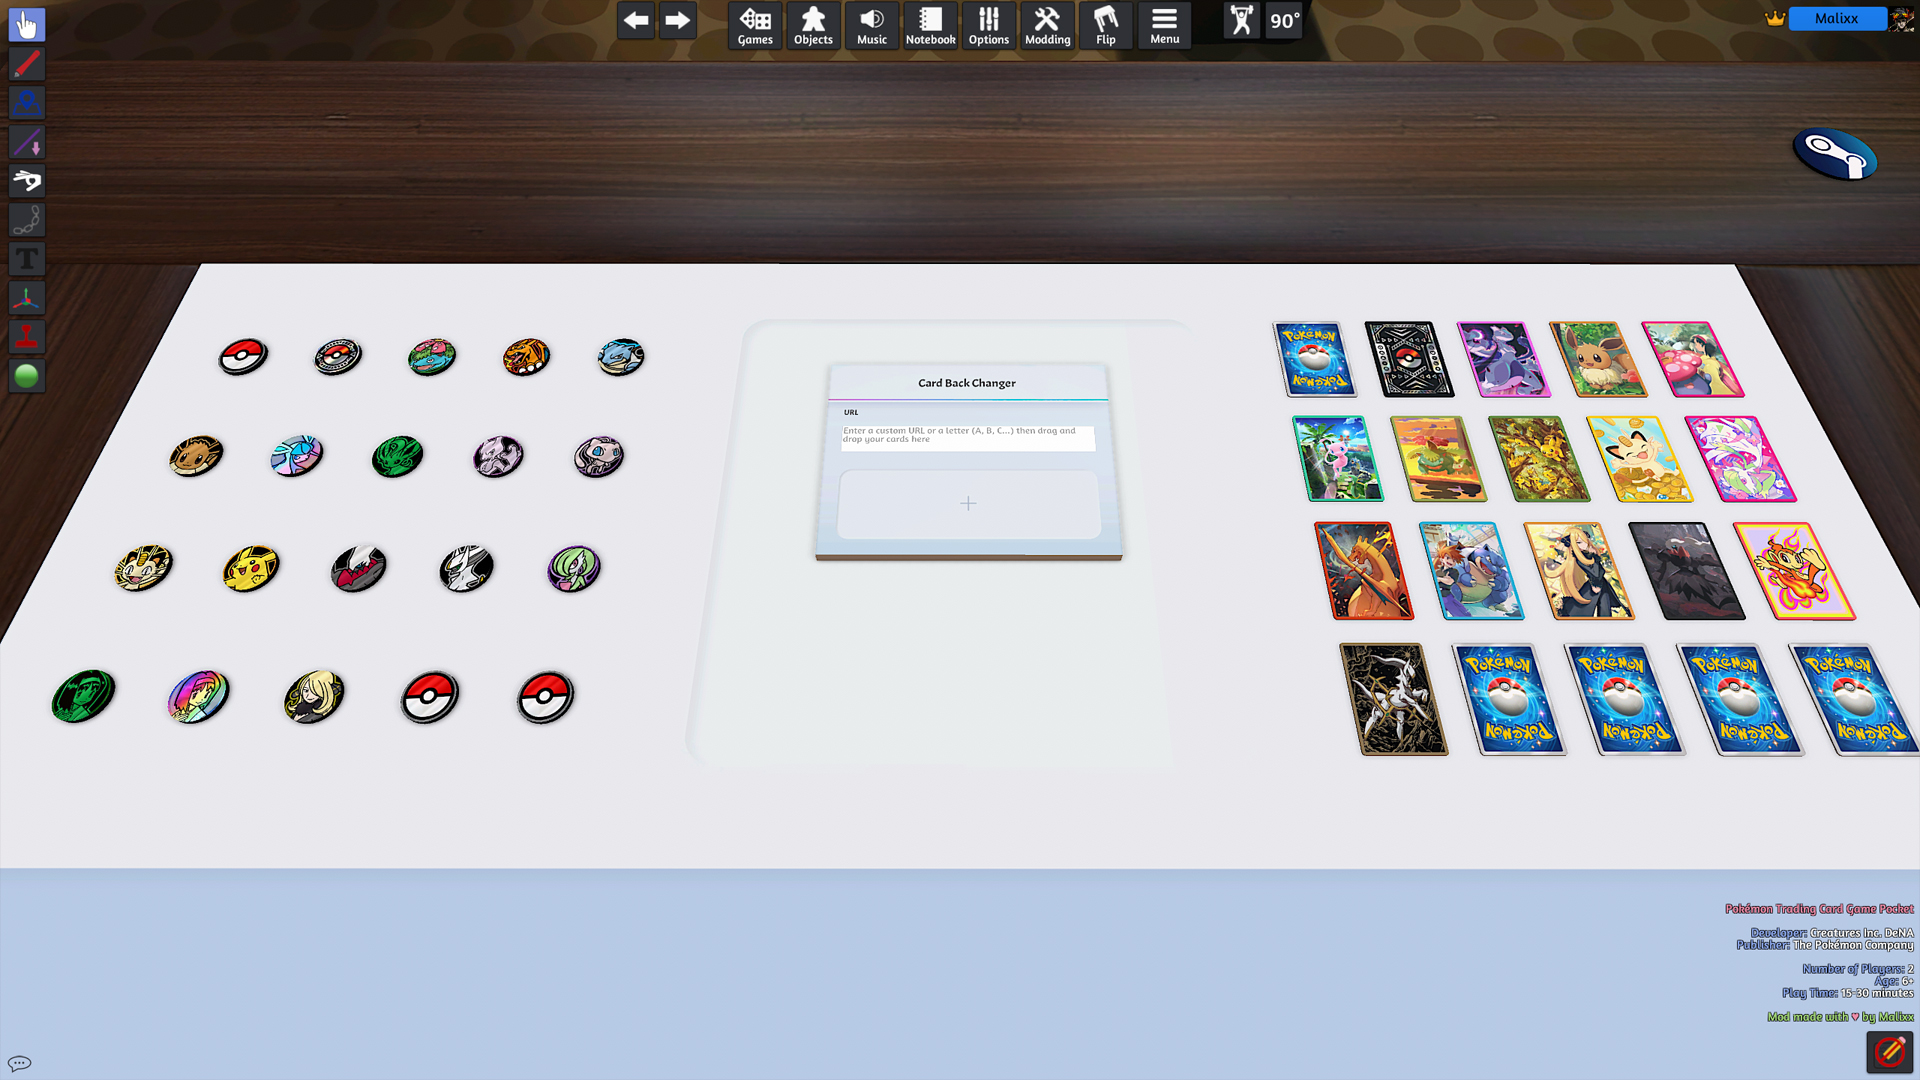Select the red Draw pencil tool

pyautogui.click(x=27, y=63)
